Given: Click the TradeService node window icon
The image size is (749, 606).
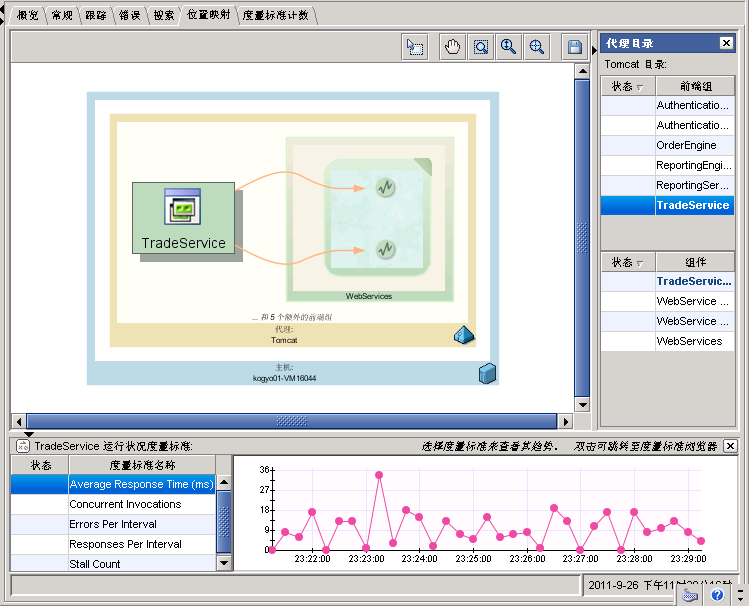Looking at the screenshot, I should coord(182,206).
